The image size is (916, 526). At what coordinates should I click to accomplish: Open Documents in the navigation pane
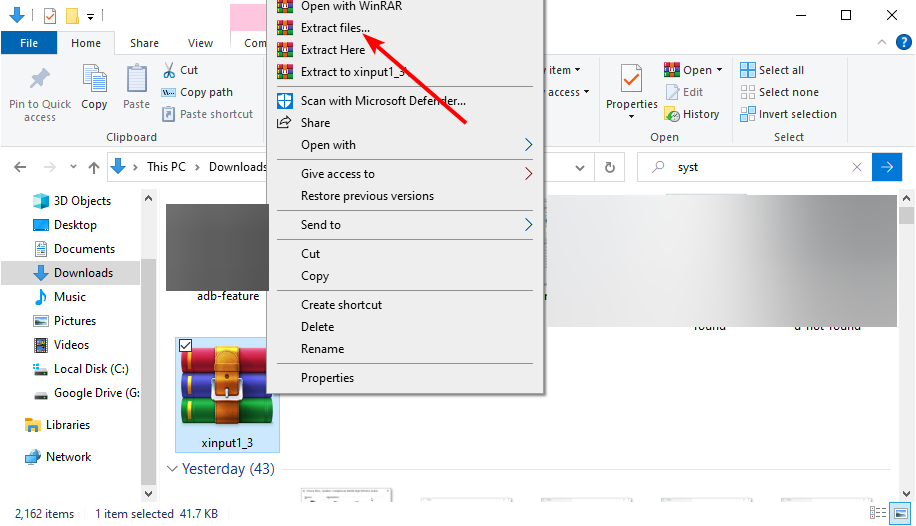pyautogui.click(x=74, y=248)
